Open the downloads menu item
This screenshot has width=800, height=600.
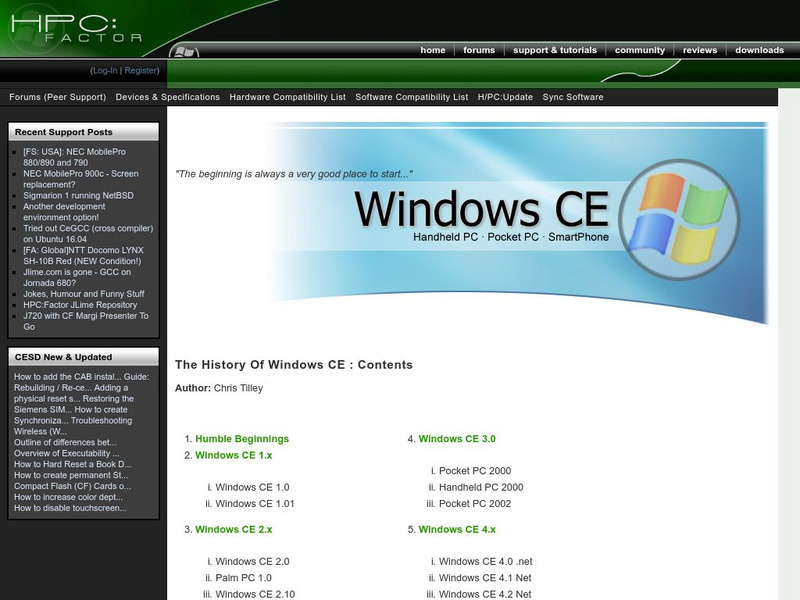click(x=759, y=50)
